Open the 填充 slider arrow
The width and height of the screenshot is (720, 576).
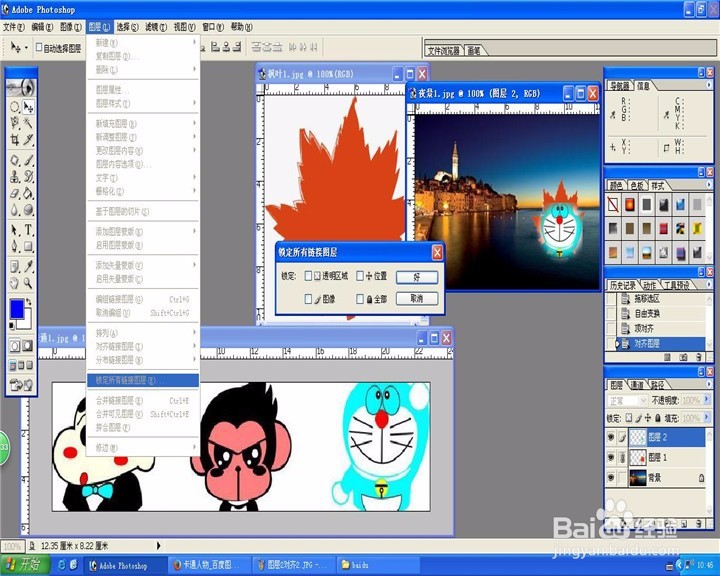click(x=706, y=418)
